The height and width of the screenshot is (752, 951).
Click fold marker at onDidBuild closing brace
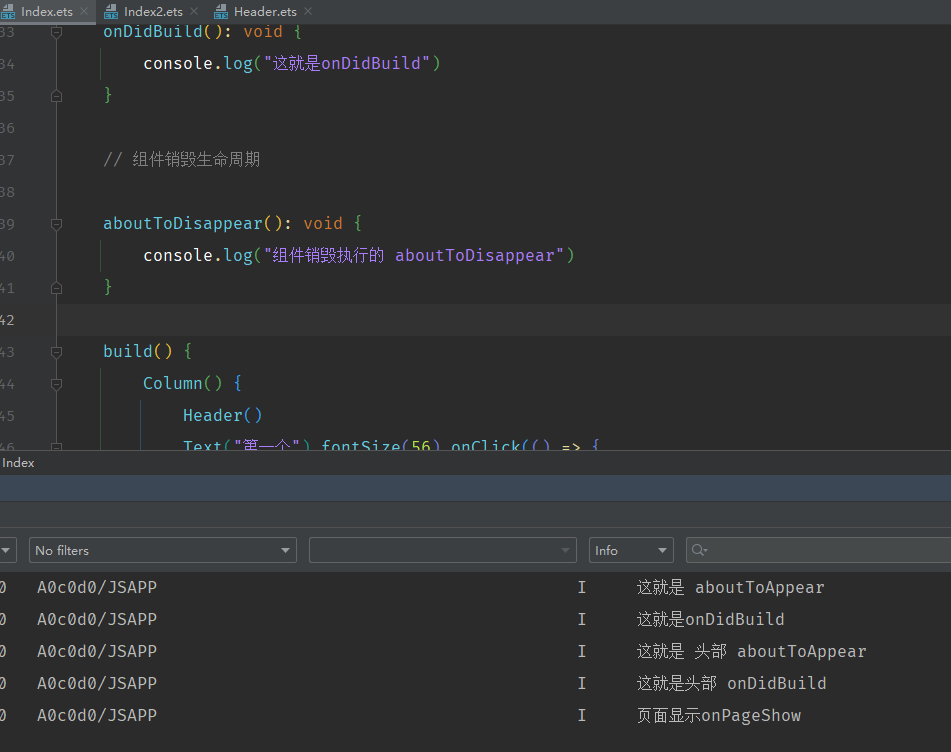56,96
